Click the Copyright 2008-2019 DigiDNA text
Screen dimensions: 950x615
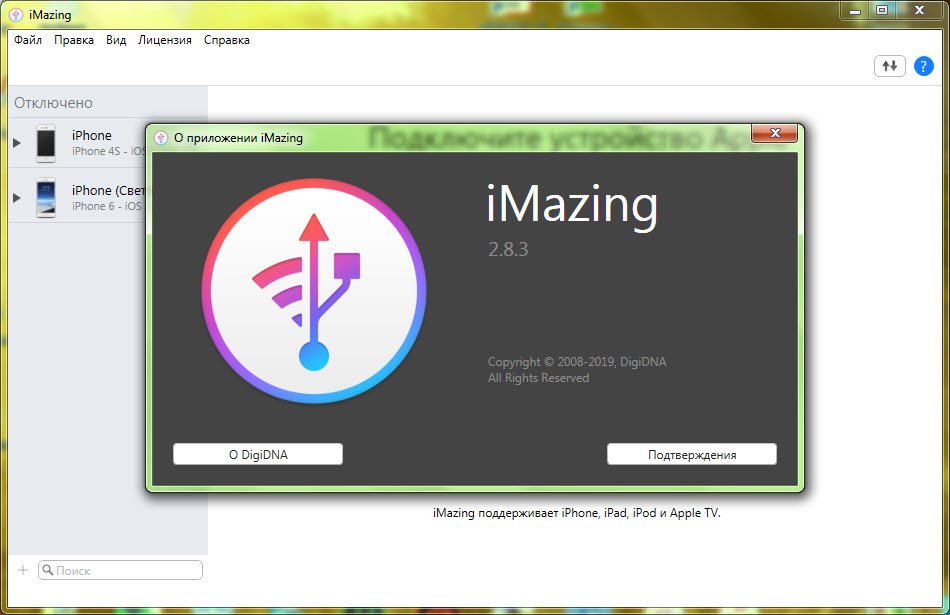[x=577, y=362]
